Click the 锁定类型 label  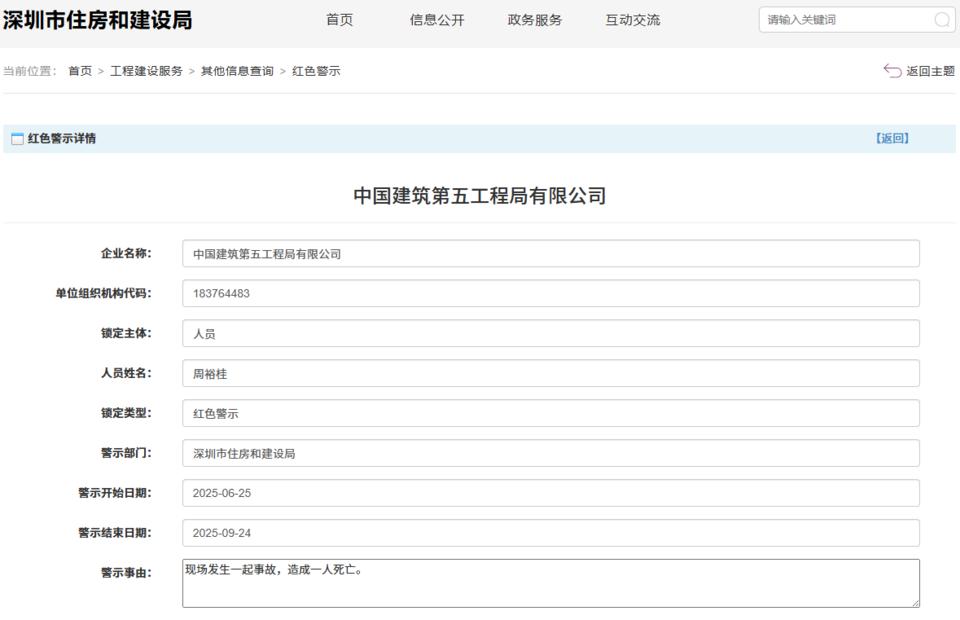(126, 413)
